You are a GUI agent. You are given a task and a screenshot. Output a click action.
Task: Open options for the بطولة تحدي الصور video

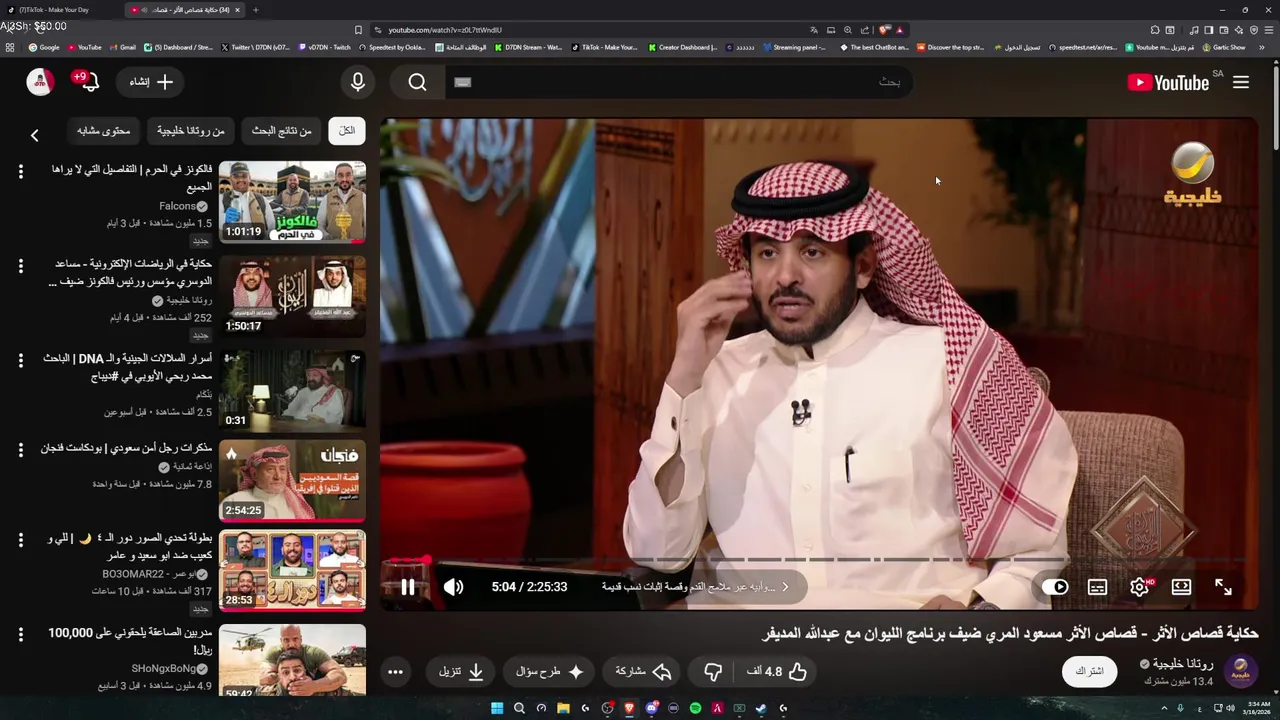20,540
